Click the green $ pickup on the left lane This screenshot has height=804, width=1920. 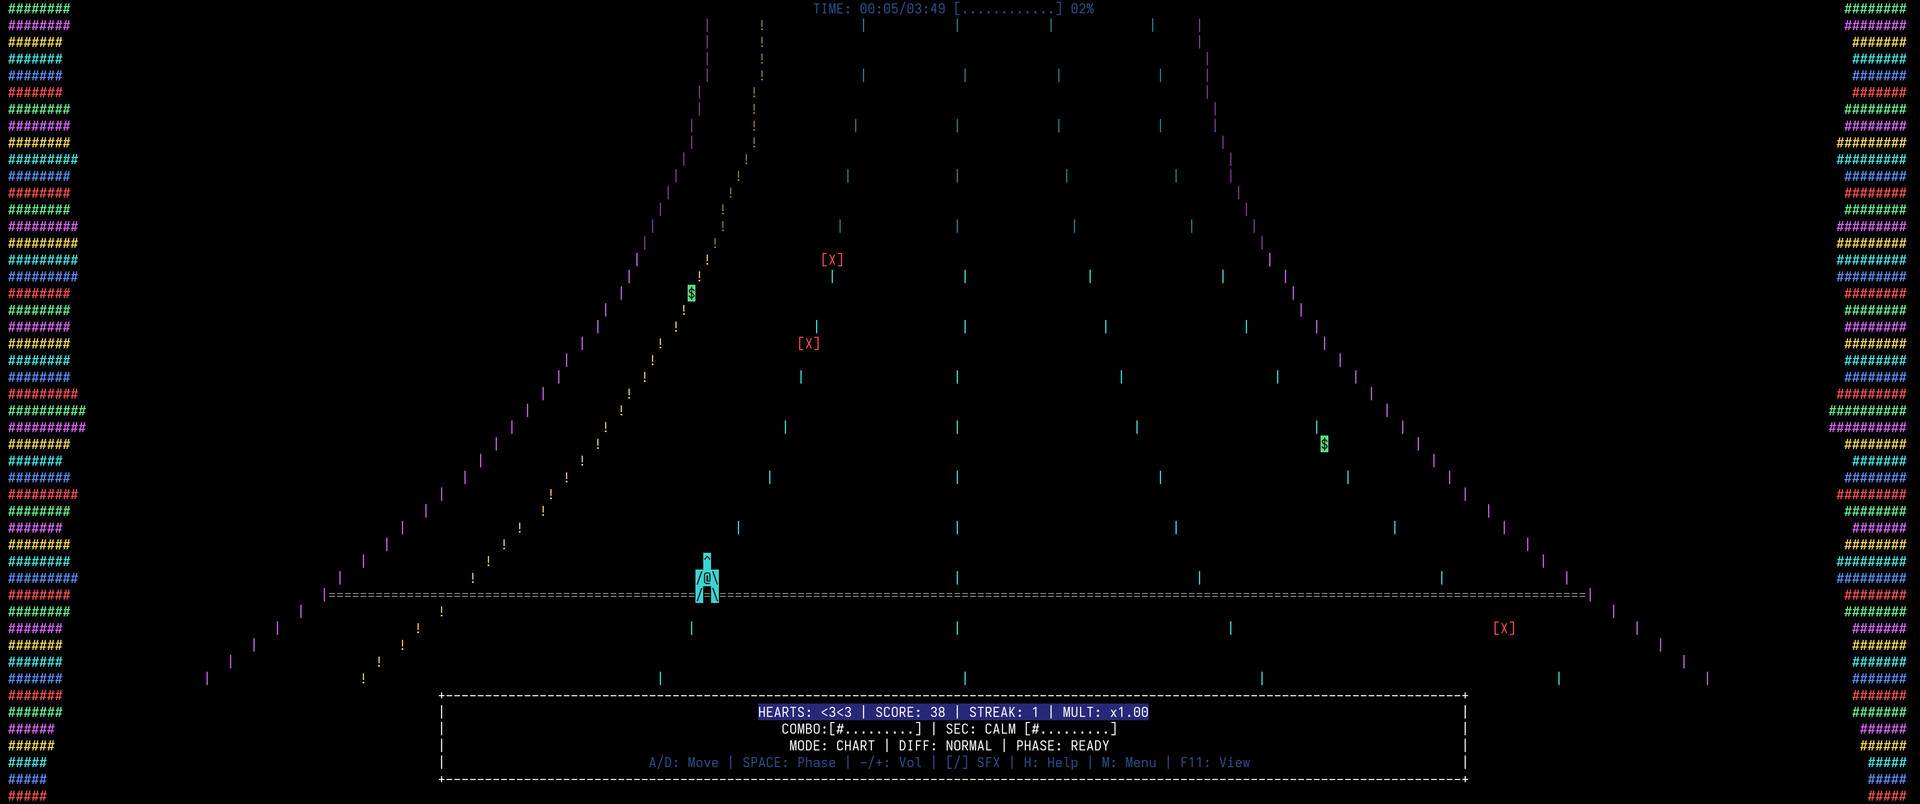click(x=691, y=293)
